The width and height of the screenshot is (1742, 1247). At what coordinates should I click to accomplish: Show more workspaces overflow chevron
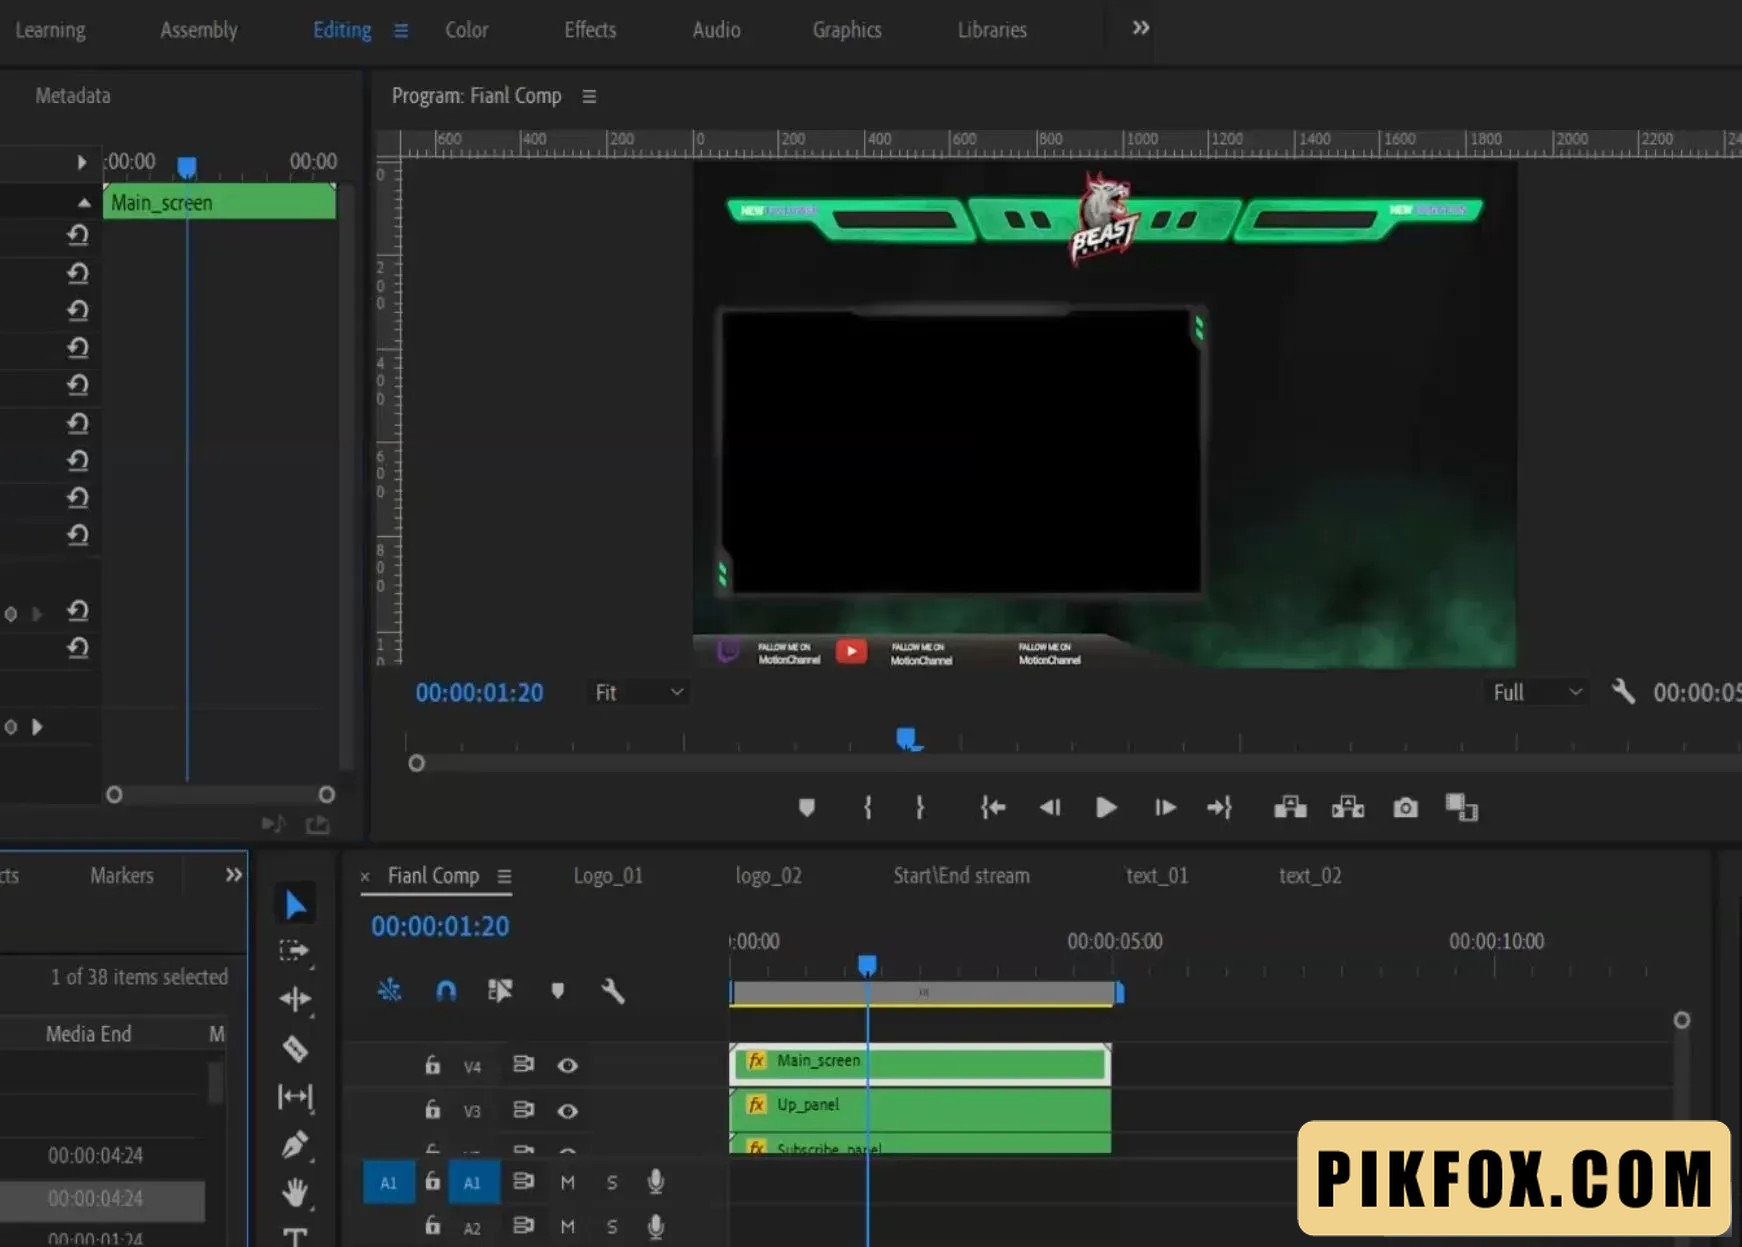[x=1140, y=28]
